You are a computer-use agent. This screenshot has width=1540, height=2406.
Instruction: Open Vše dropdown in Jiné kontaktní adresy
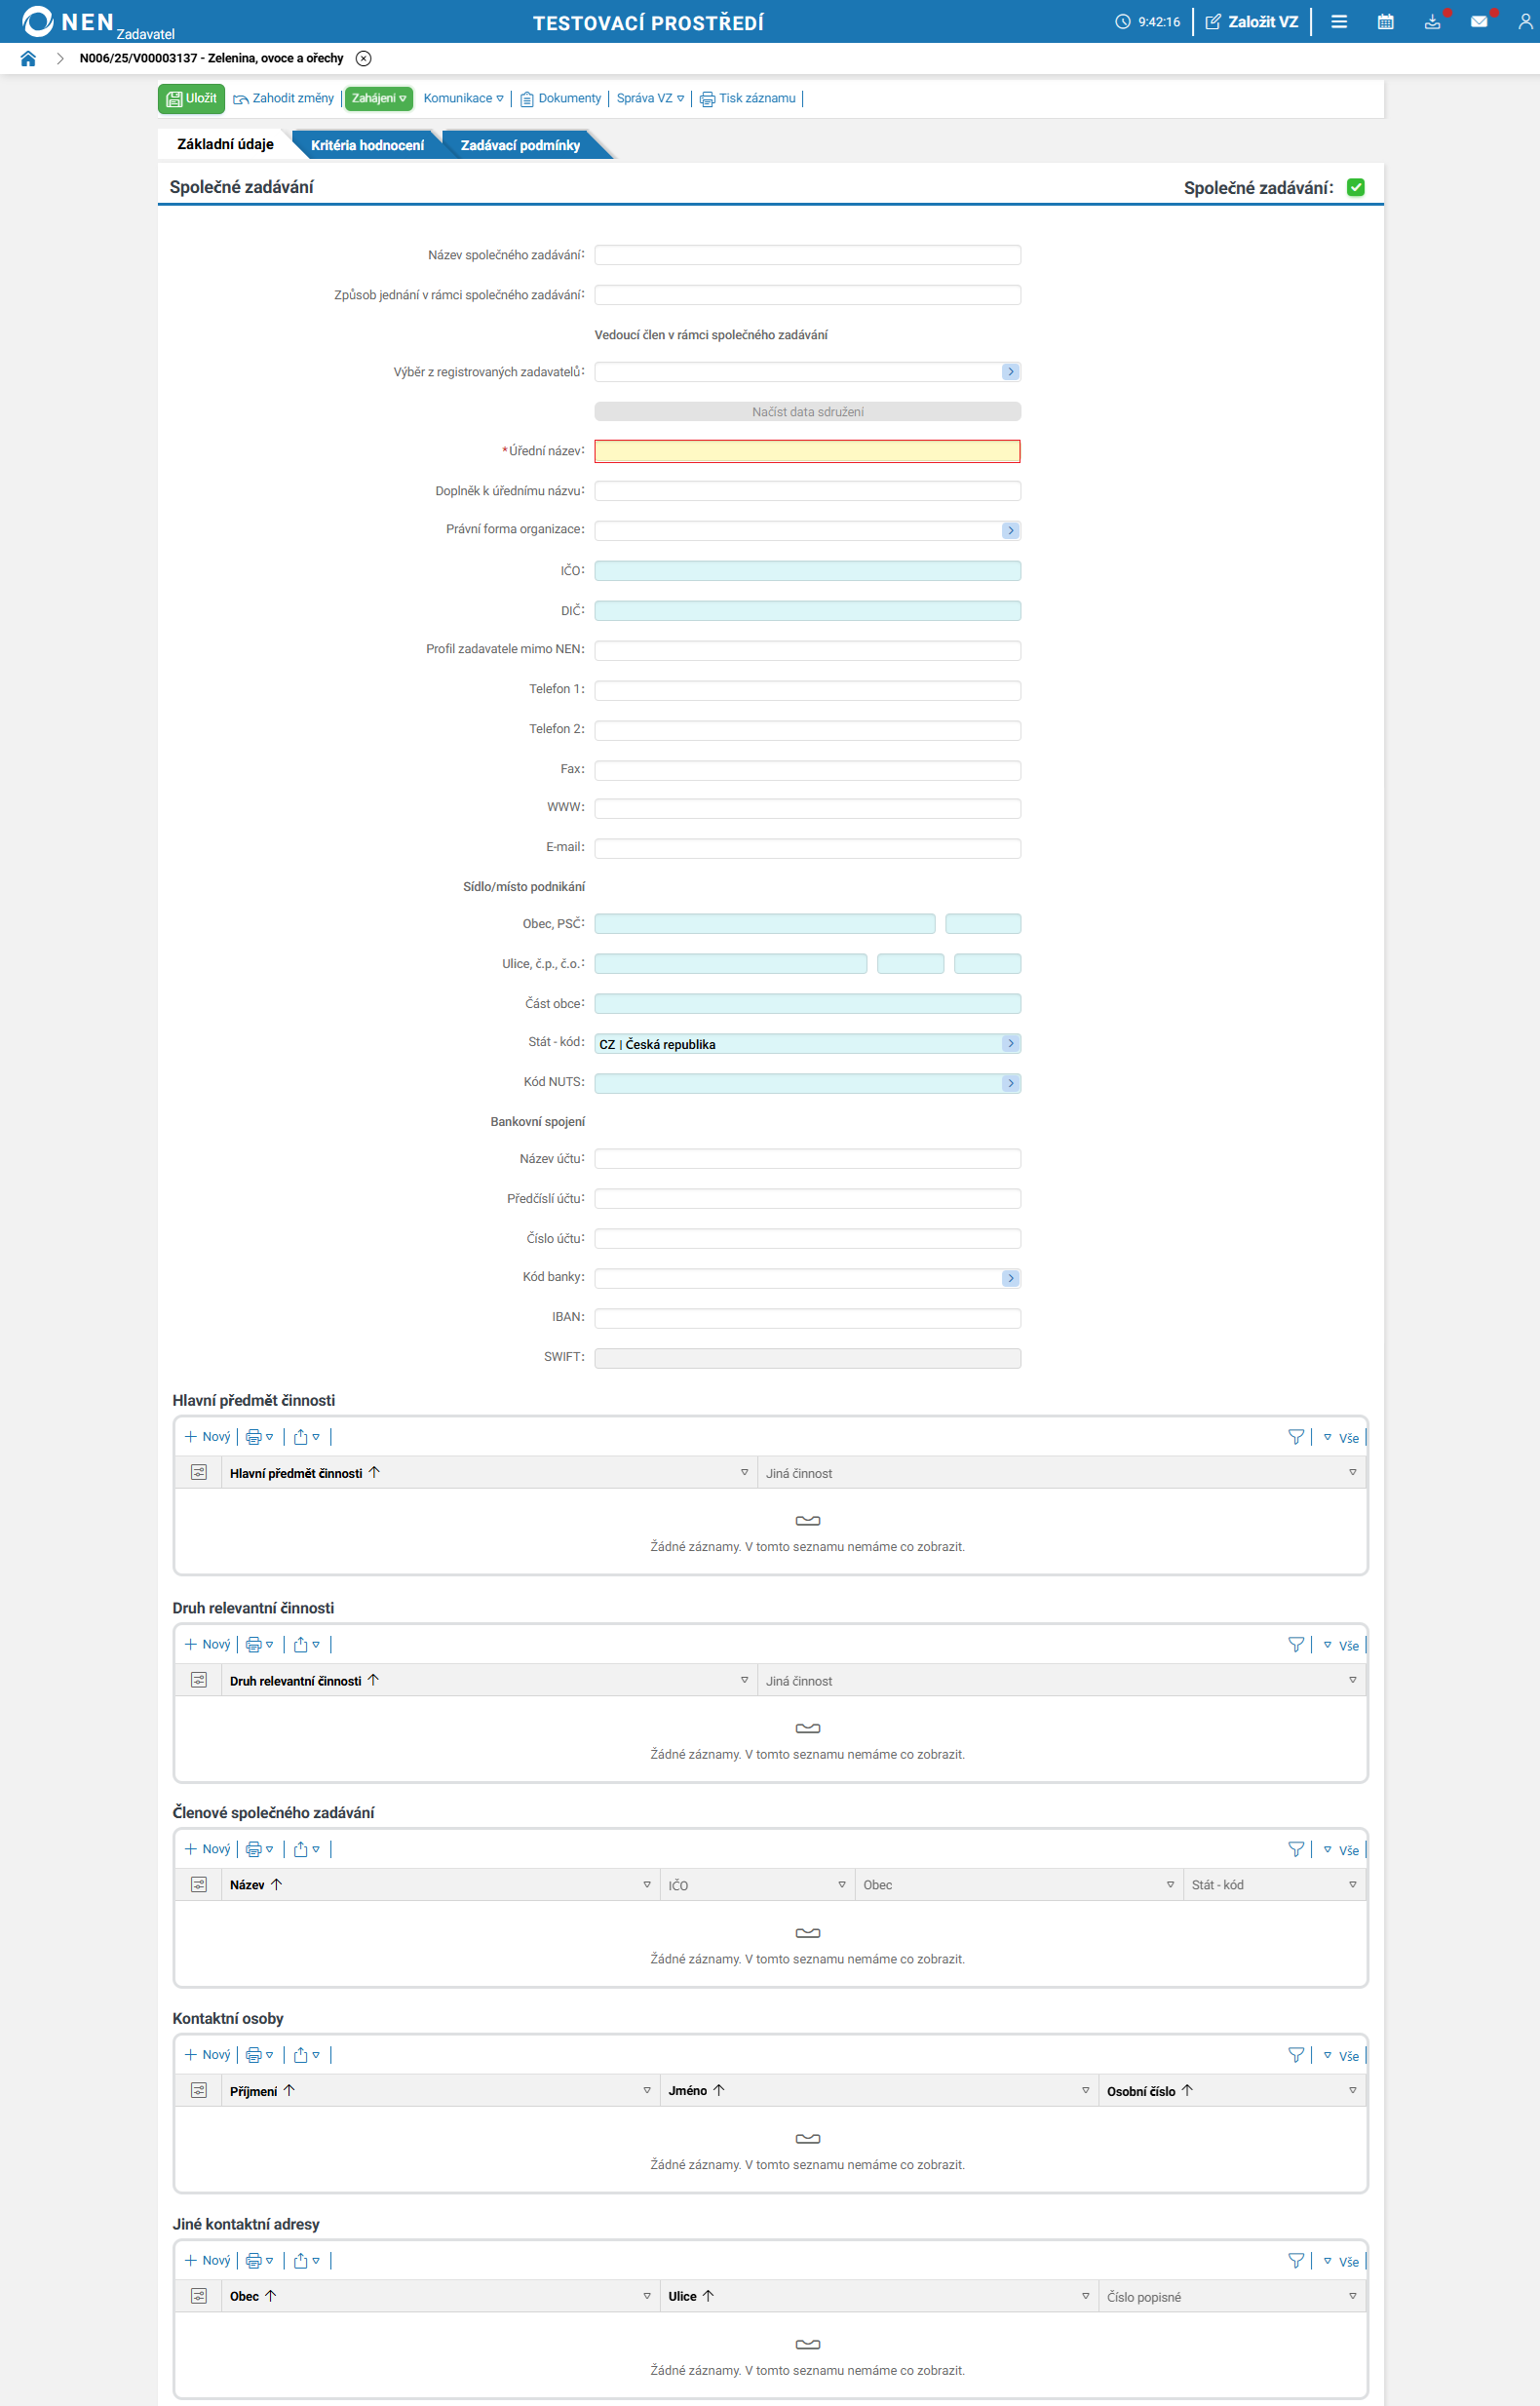point(1341,2262)
